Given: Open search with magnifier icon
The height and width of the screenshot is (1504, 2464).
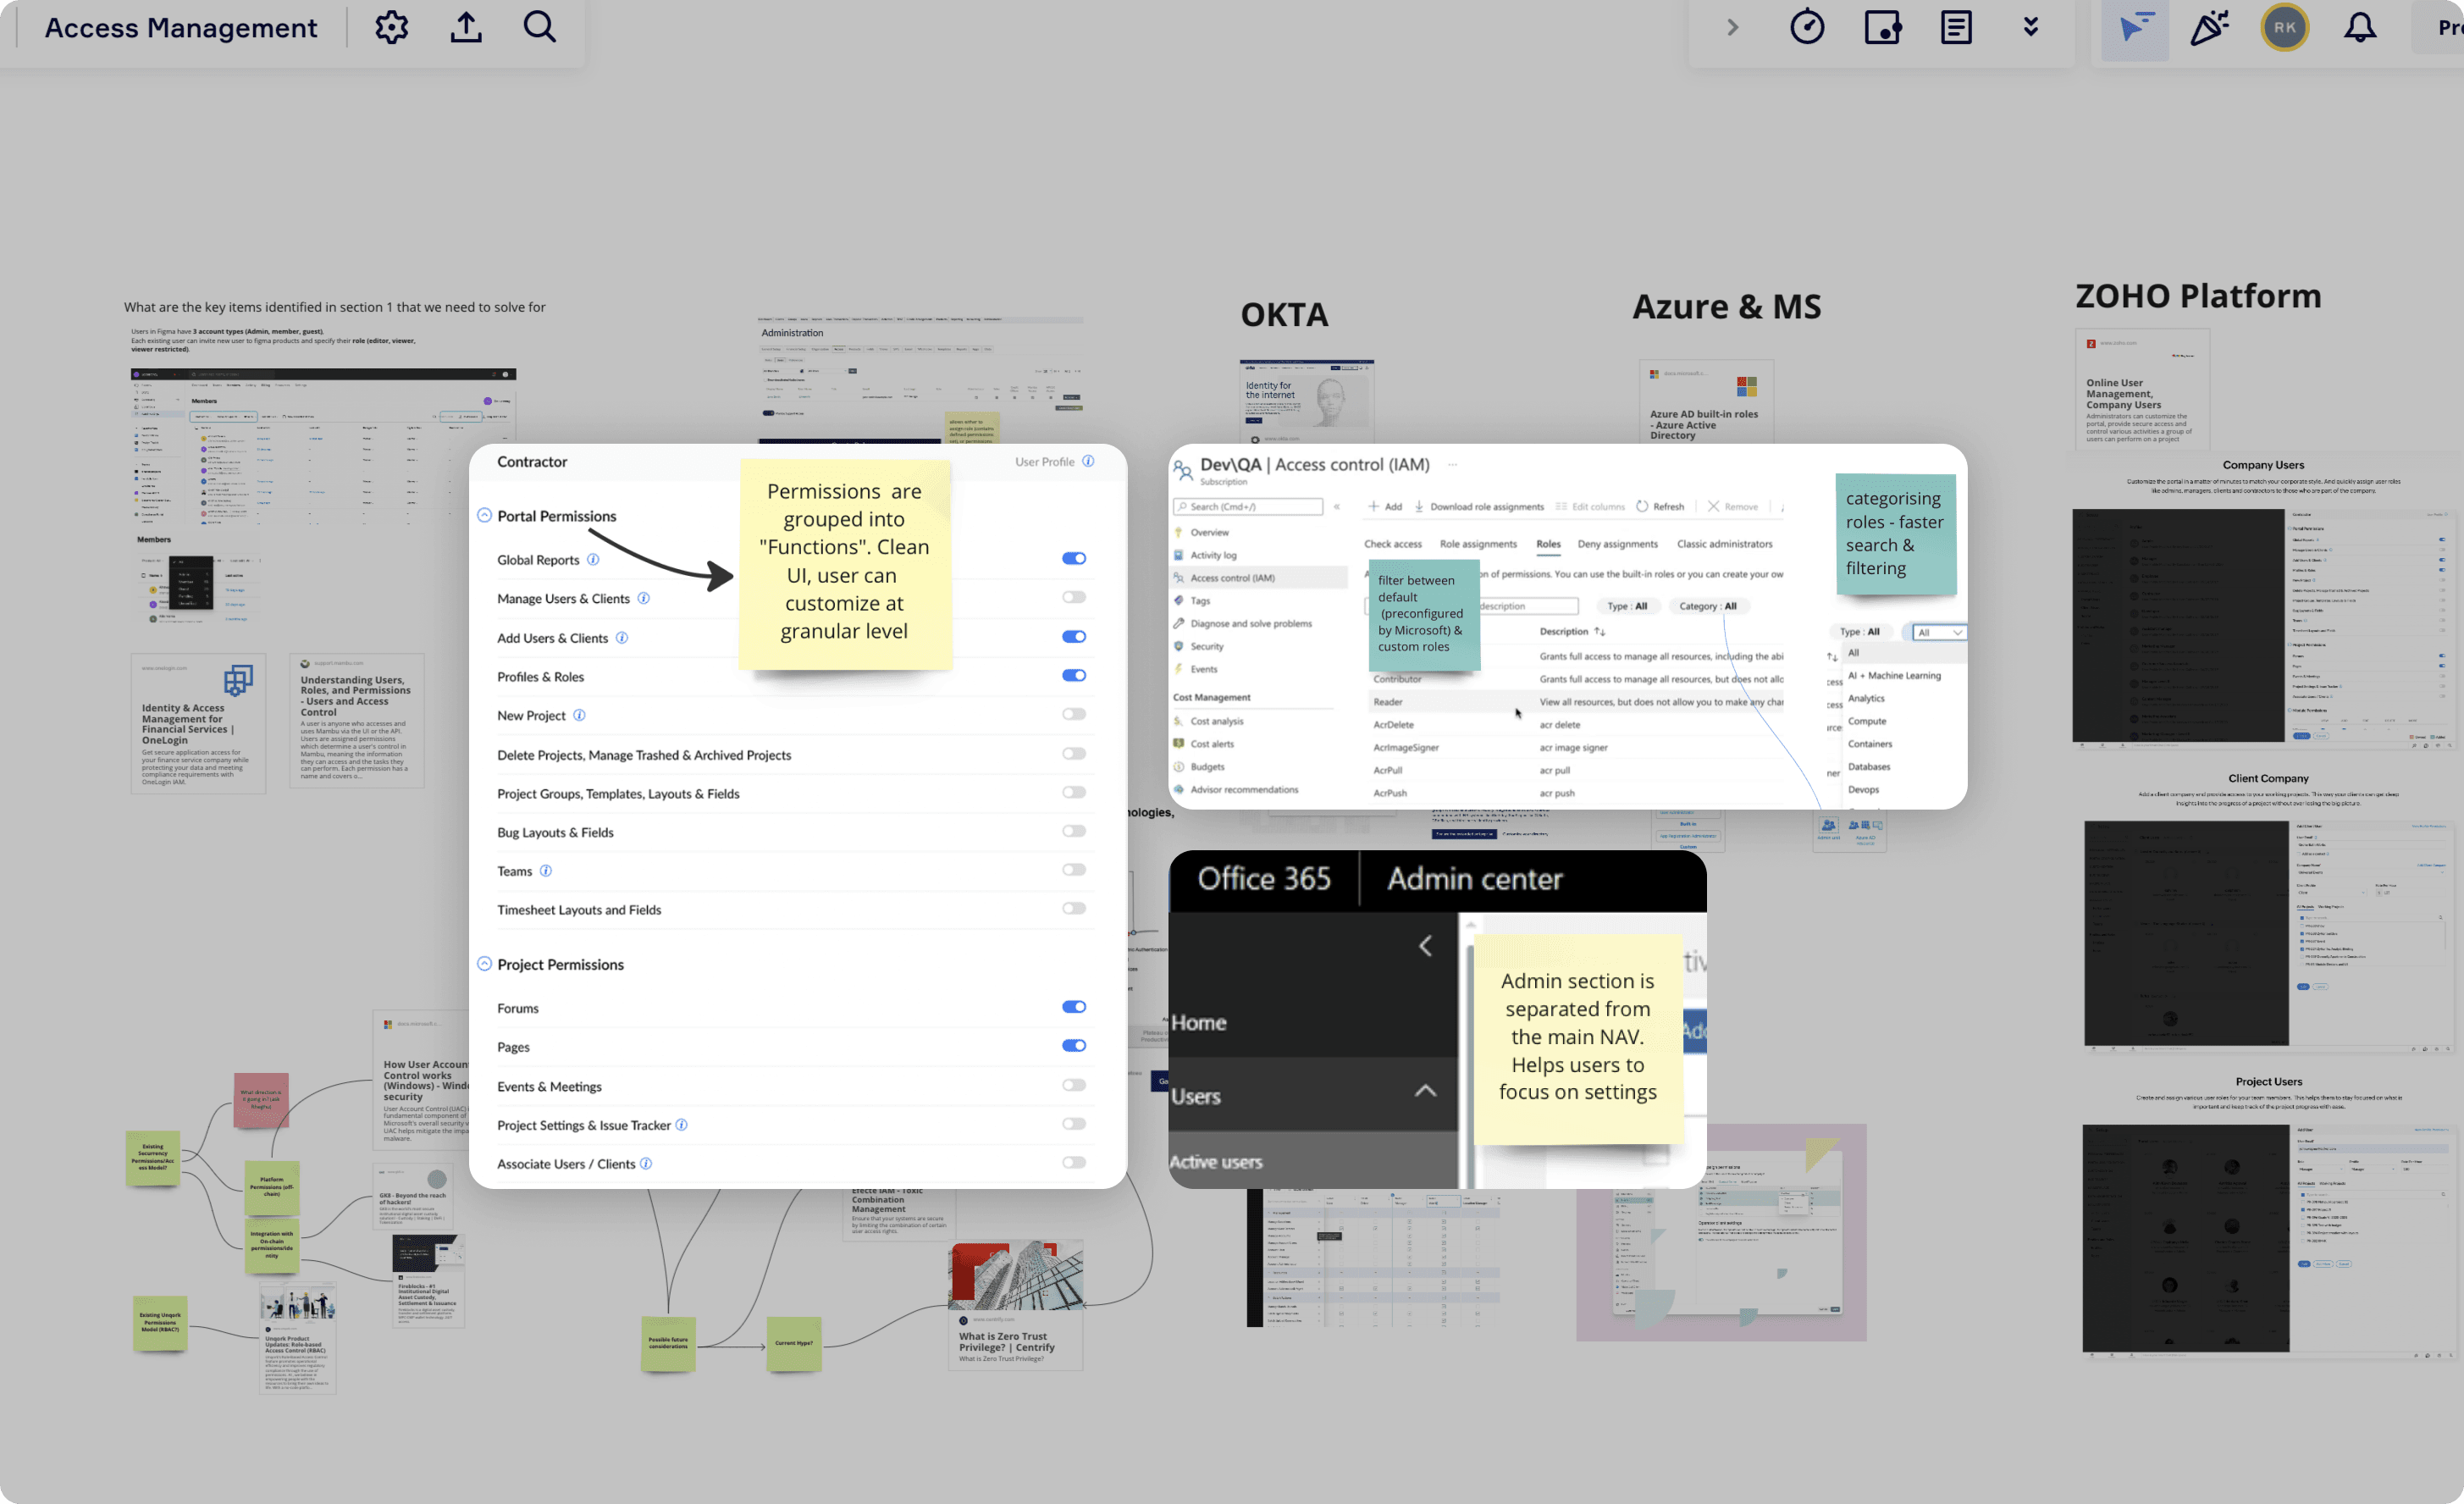Looking at the screenshot, I should point(540,27).
